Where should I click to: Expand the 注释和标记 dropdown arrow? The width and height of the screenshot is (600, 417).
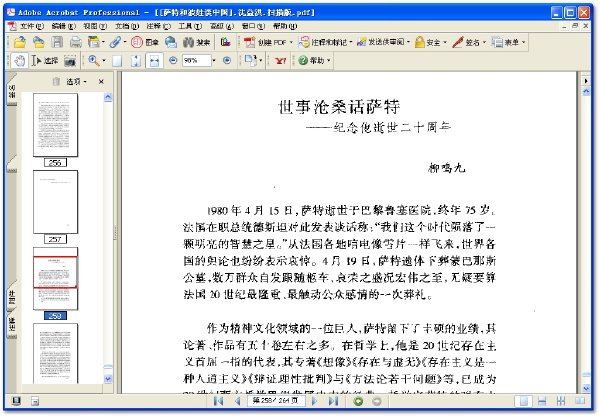pos(351,42)
